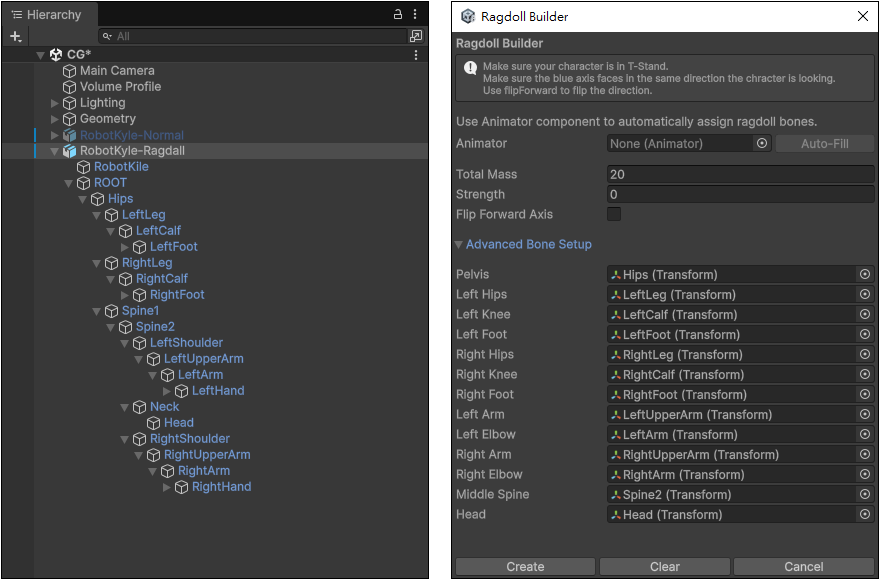
Task: Click the Total Mass field
Action: click(x=741, y=175)
